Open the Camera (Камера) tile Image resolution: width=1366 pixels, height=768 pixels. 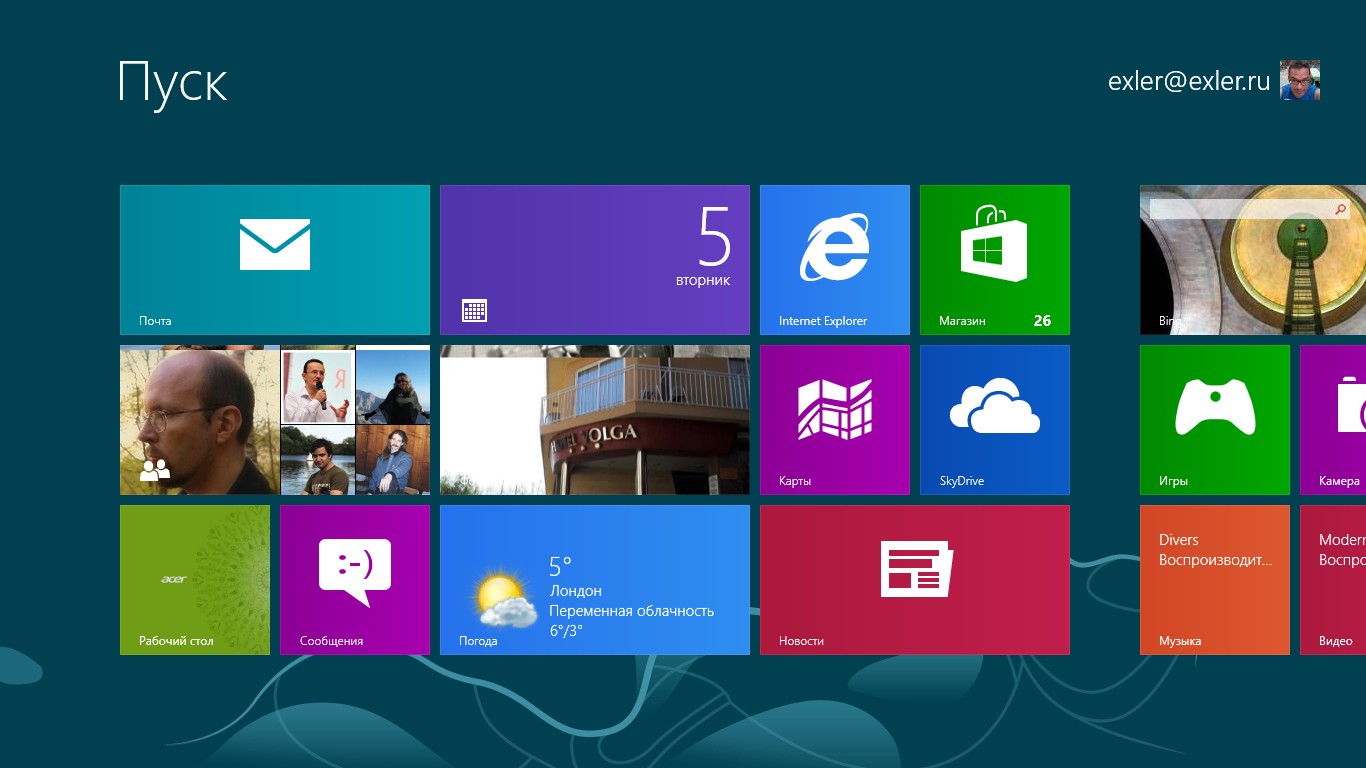1334,420
